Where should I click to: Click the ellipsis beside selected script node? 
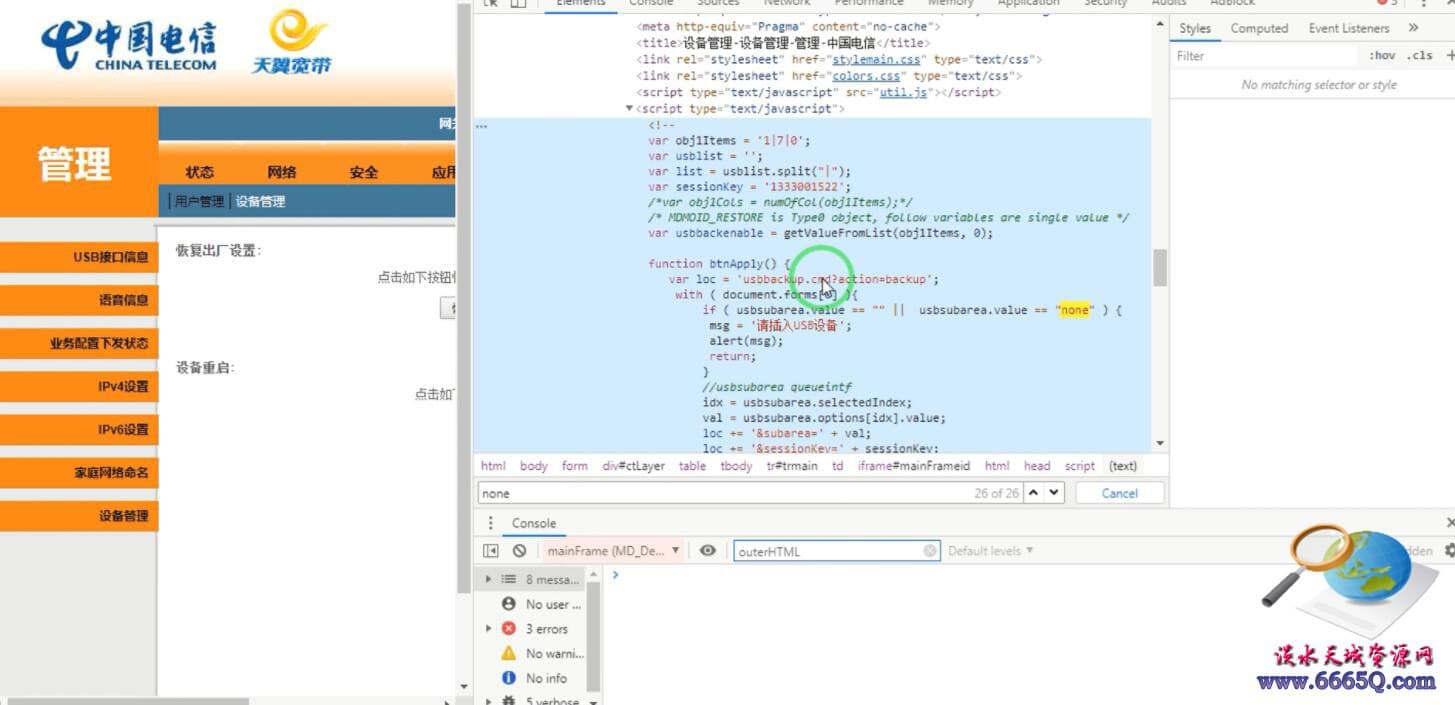click(482, 126)
